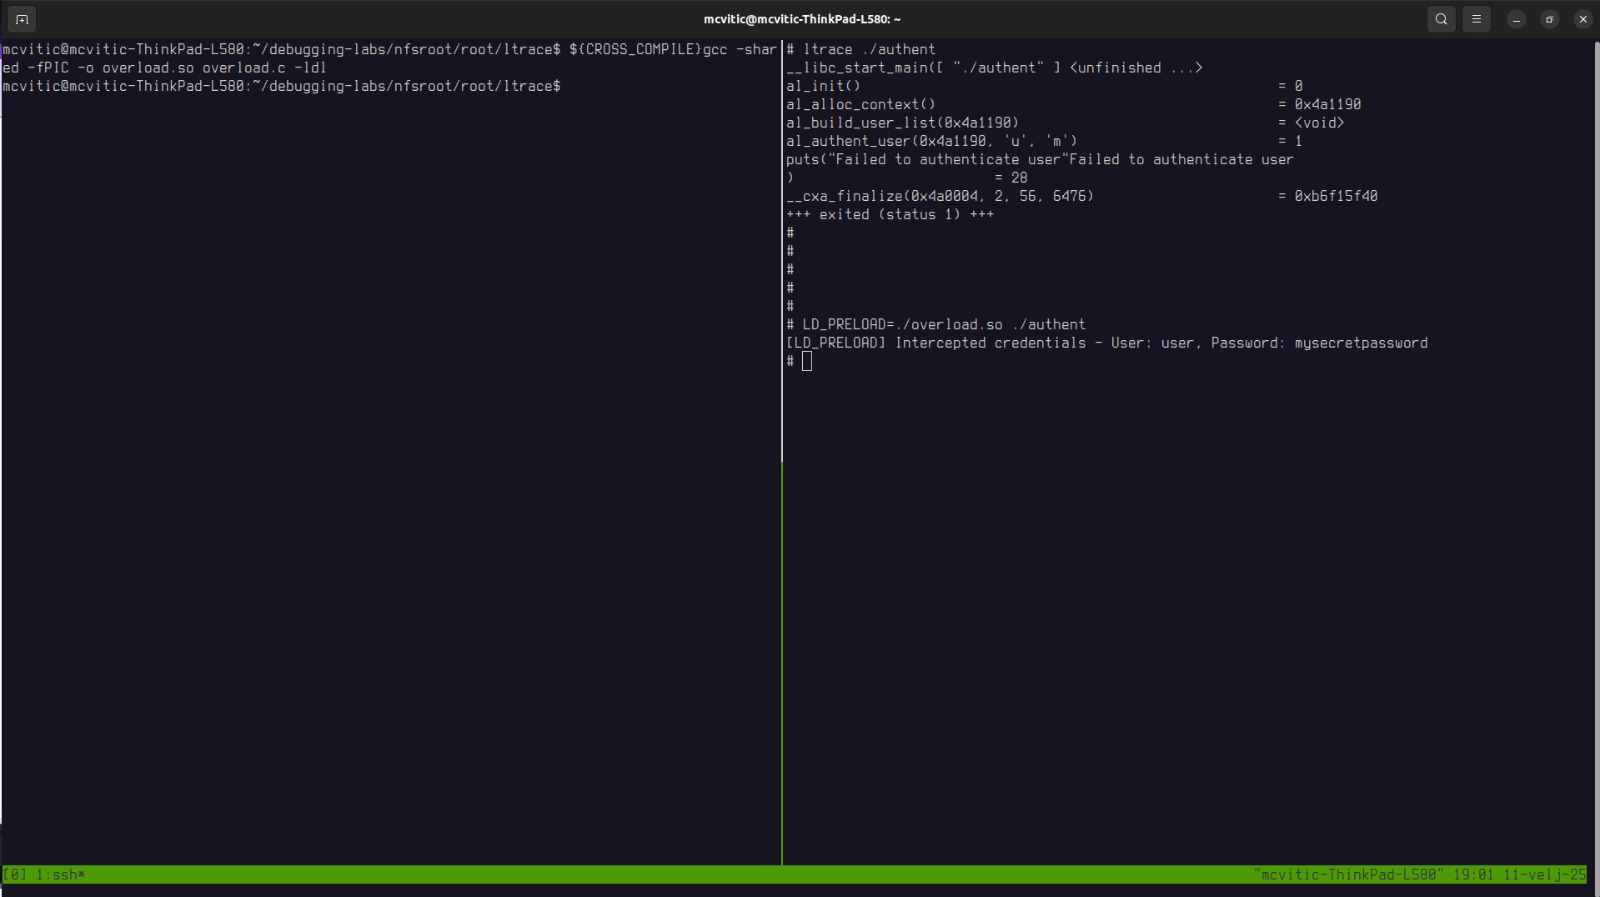Click the al_authent_user trace line

point(931,141)
